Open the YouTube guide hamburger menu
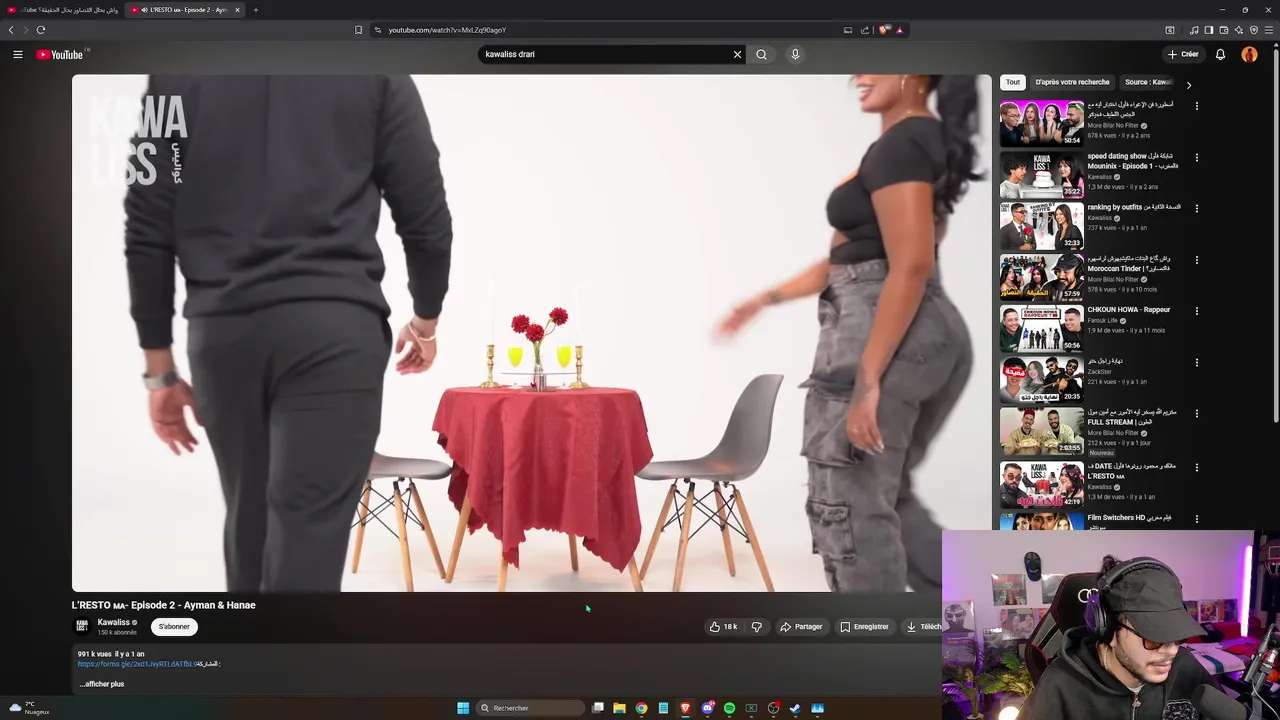 pos(18,54)
